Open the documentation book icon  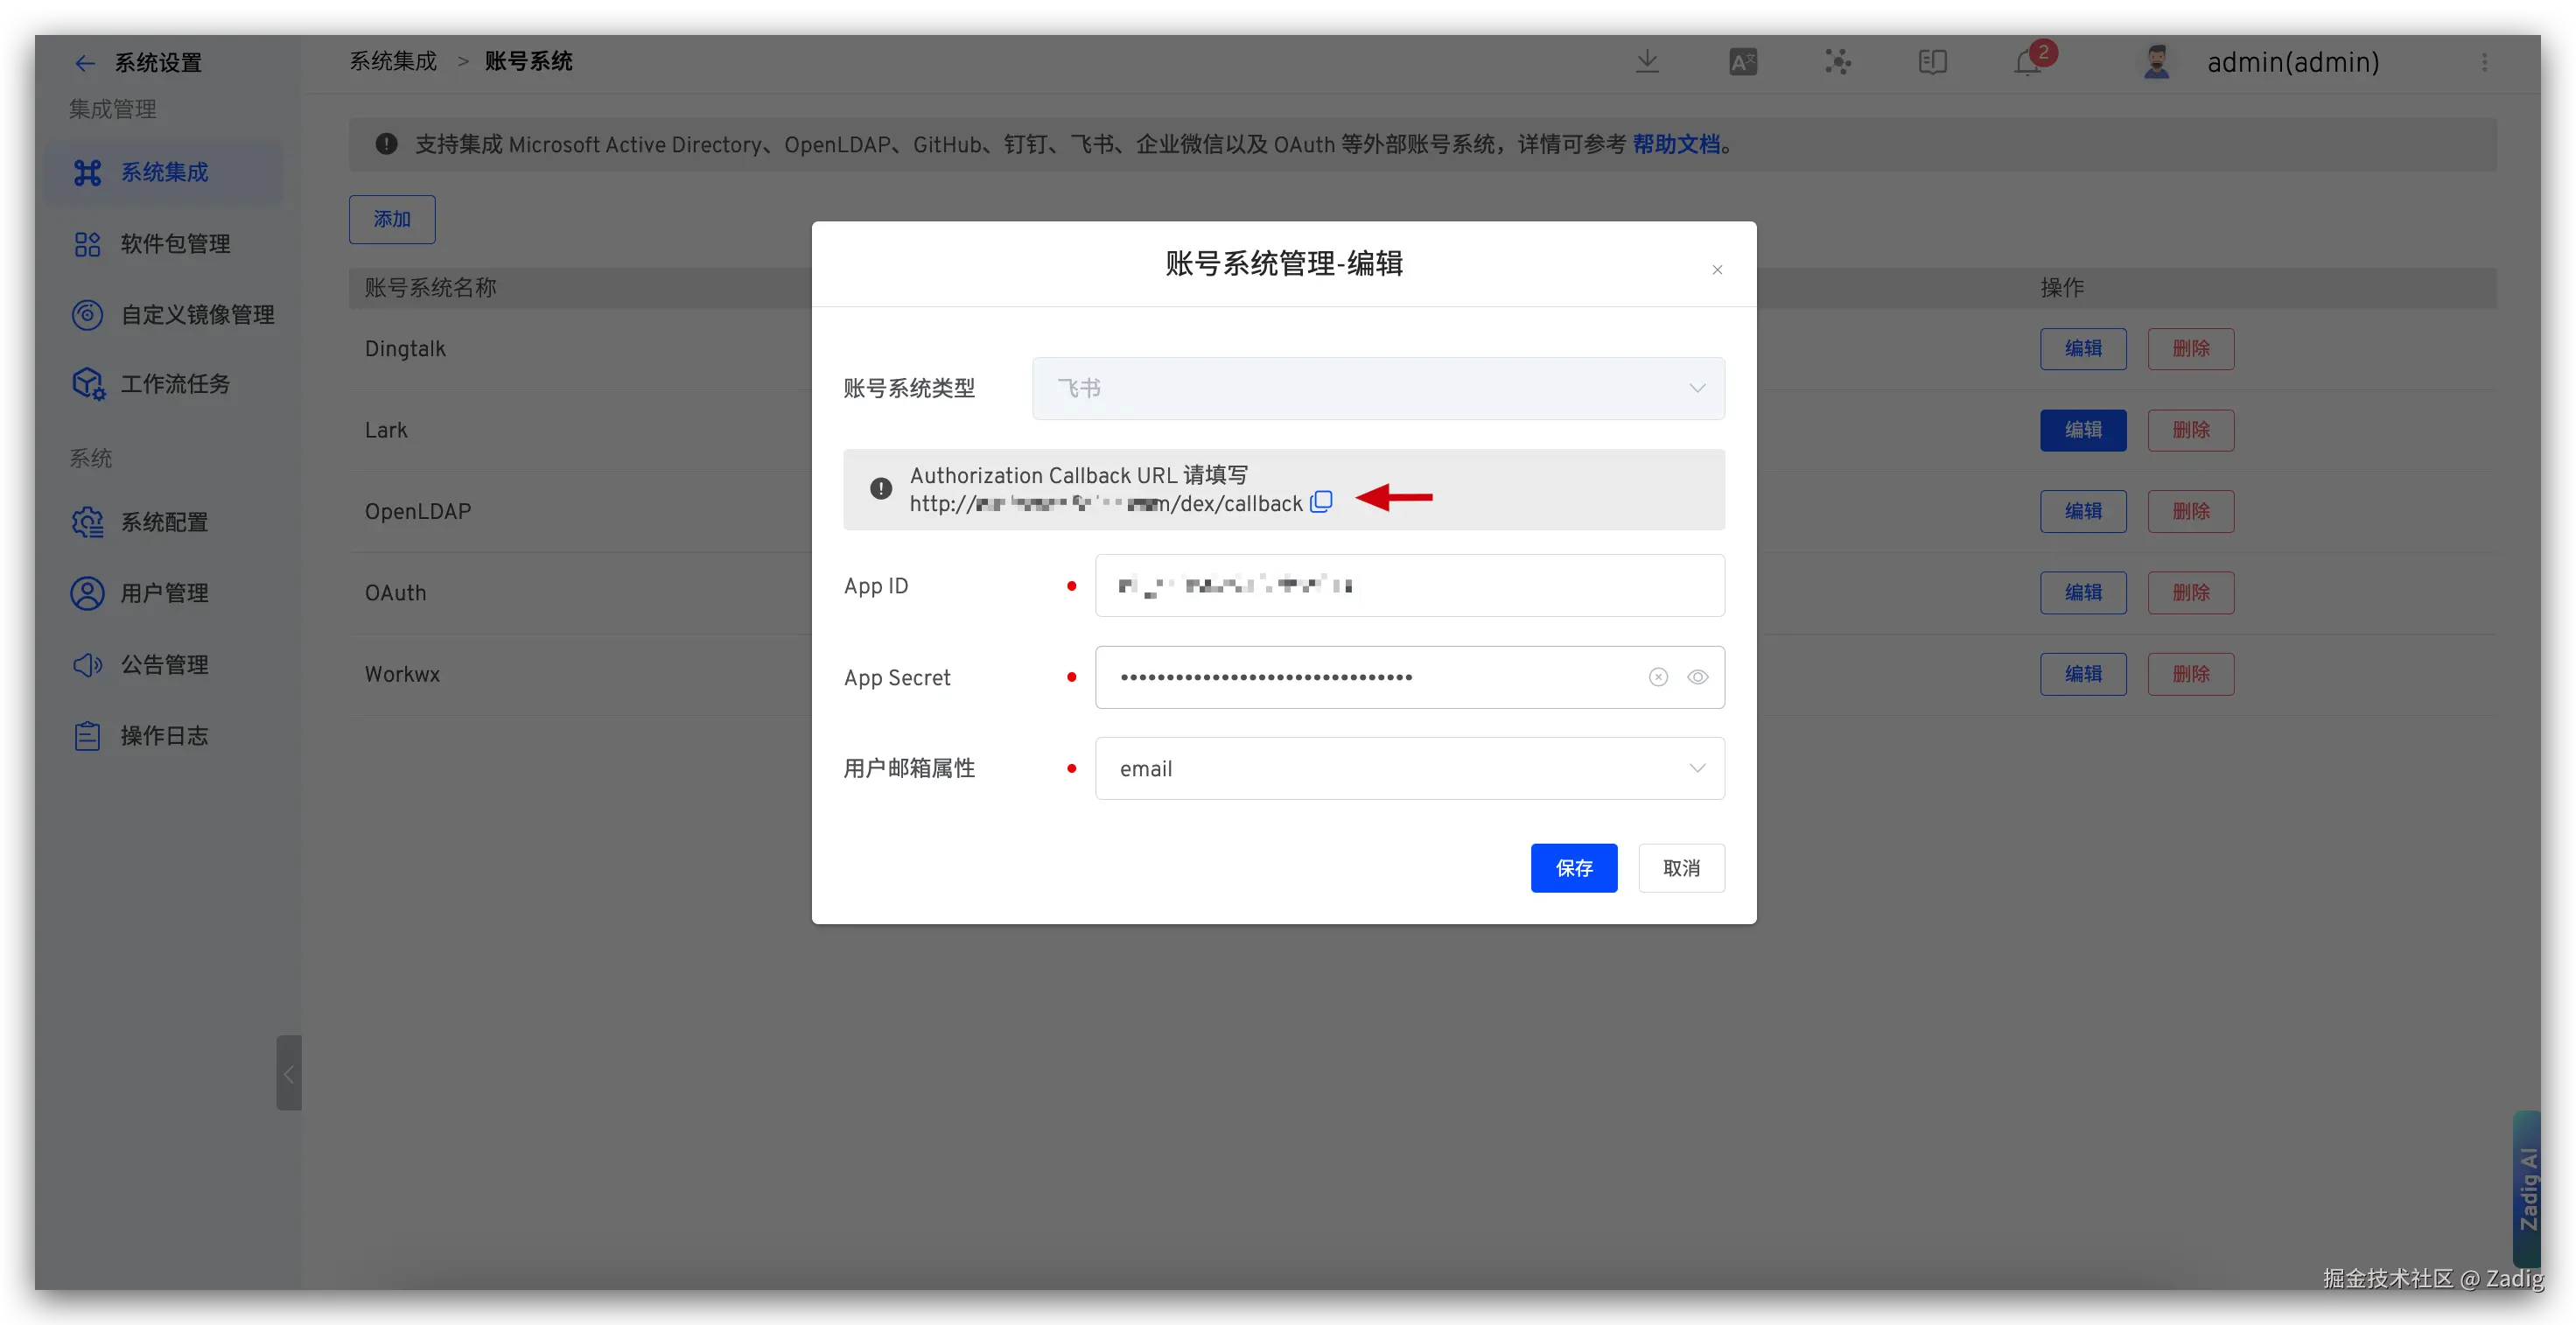pos(1932,62)
